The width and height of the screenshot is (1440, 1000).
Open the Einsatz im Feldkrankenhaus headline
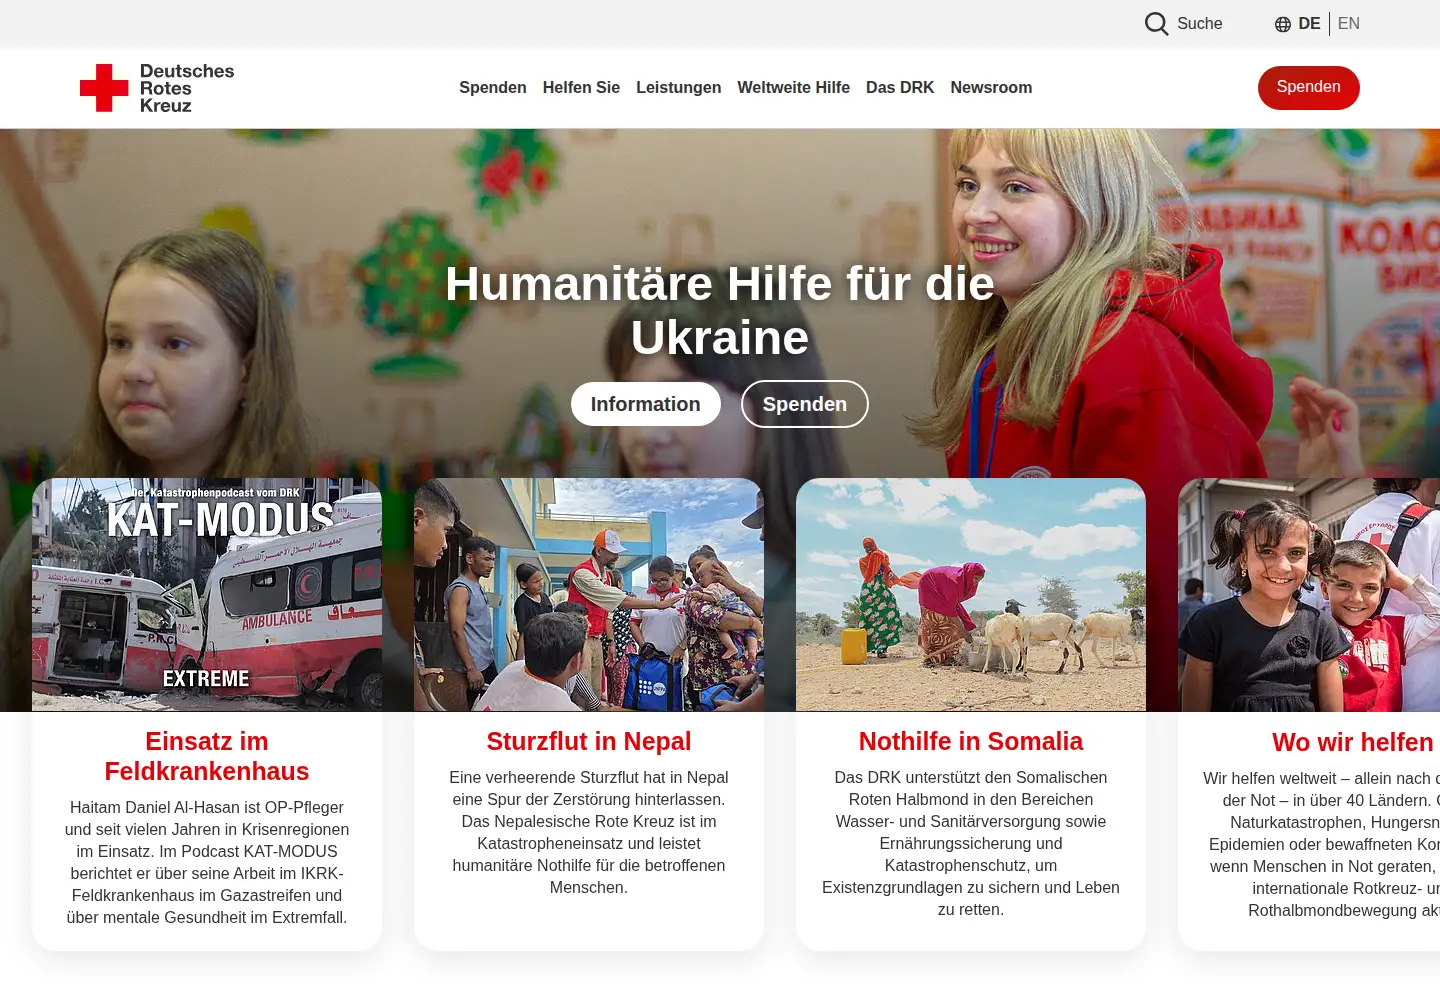(207, 756)
